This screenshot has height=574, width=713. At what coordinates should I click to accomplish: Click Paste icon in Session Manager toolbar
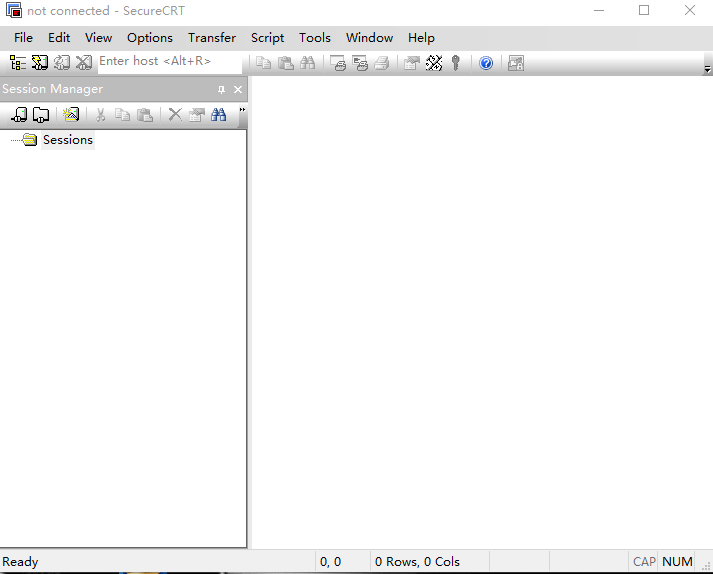point(145,115)
